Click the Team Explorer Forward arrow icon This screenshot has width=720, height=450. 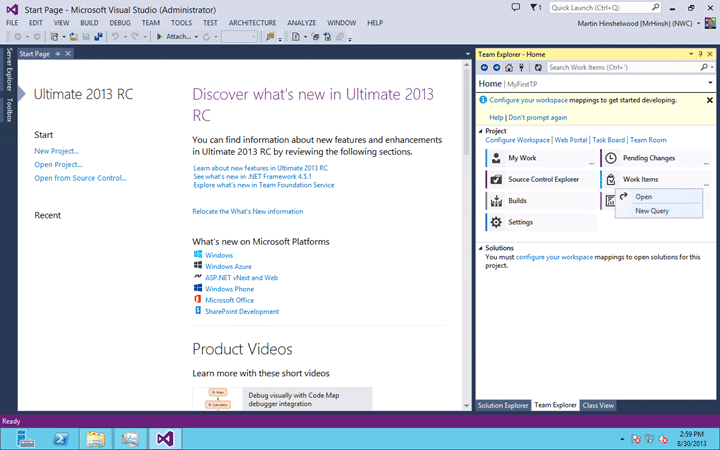(496, 68)
